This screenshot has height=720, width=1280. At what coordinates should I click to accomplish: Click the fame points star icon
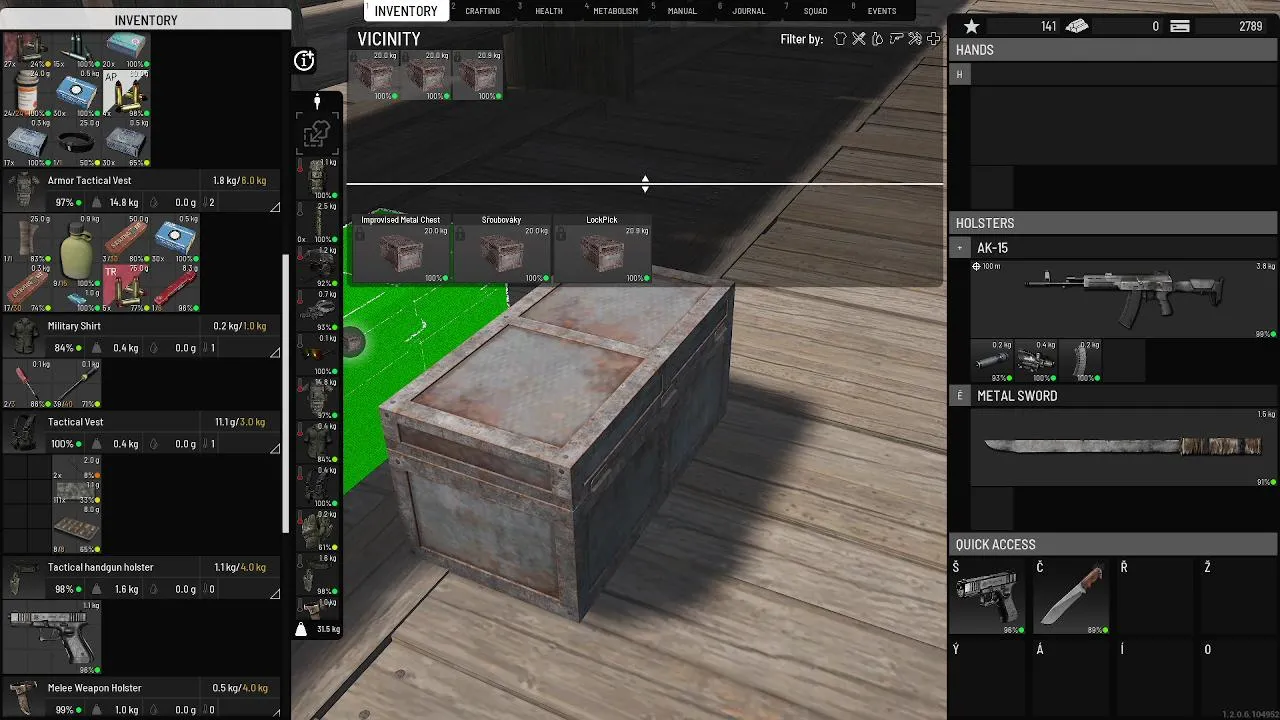pos(971,26)
